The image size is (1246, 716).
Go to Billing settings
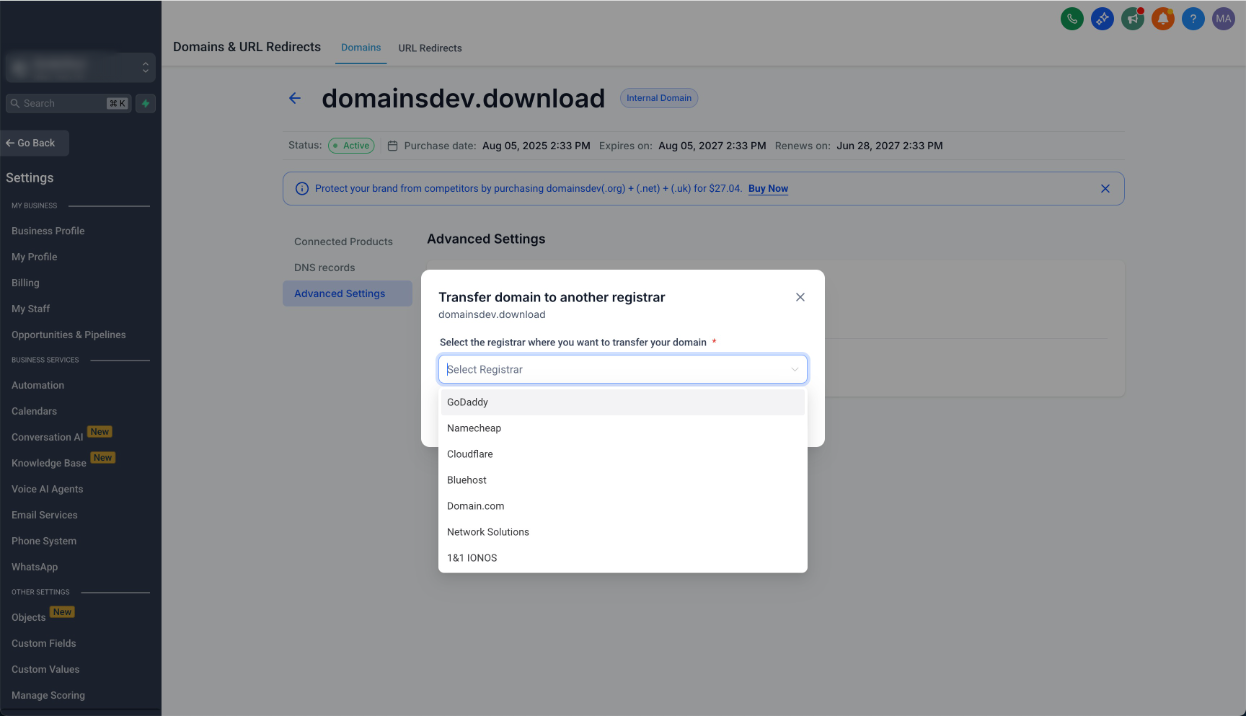tap(25, 283)
